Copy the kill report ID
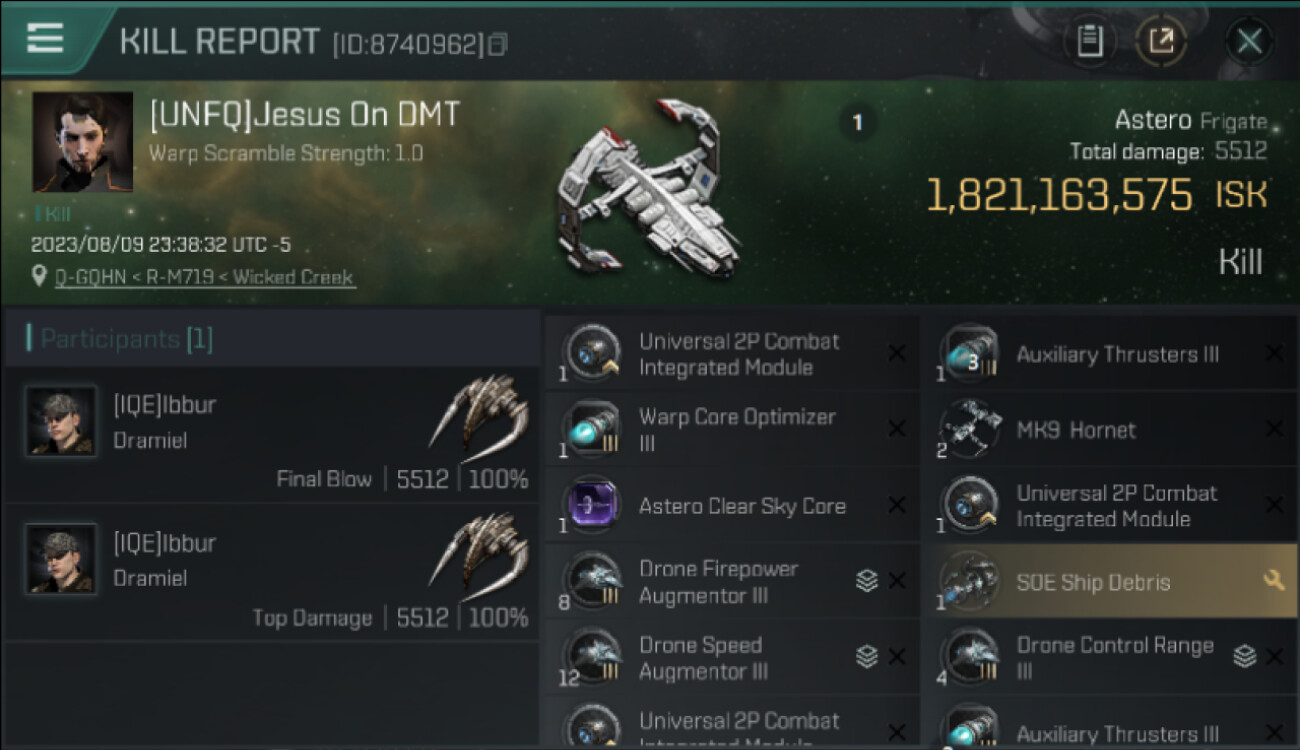 tap(498, 44)
